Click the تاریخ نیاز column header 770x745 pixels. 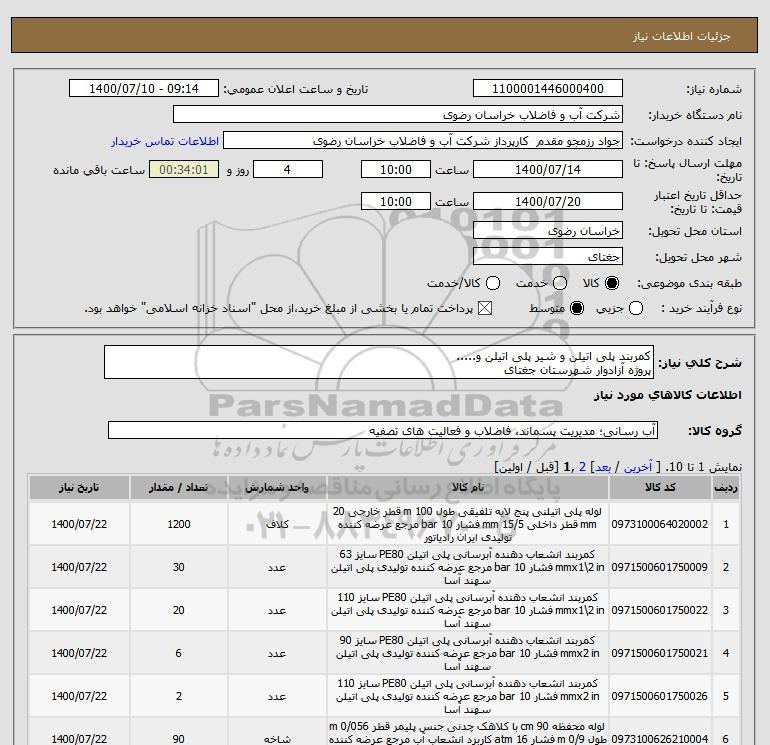click(79, 487)
